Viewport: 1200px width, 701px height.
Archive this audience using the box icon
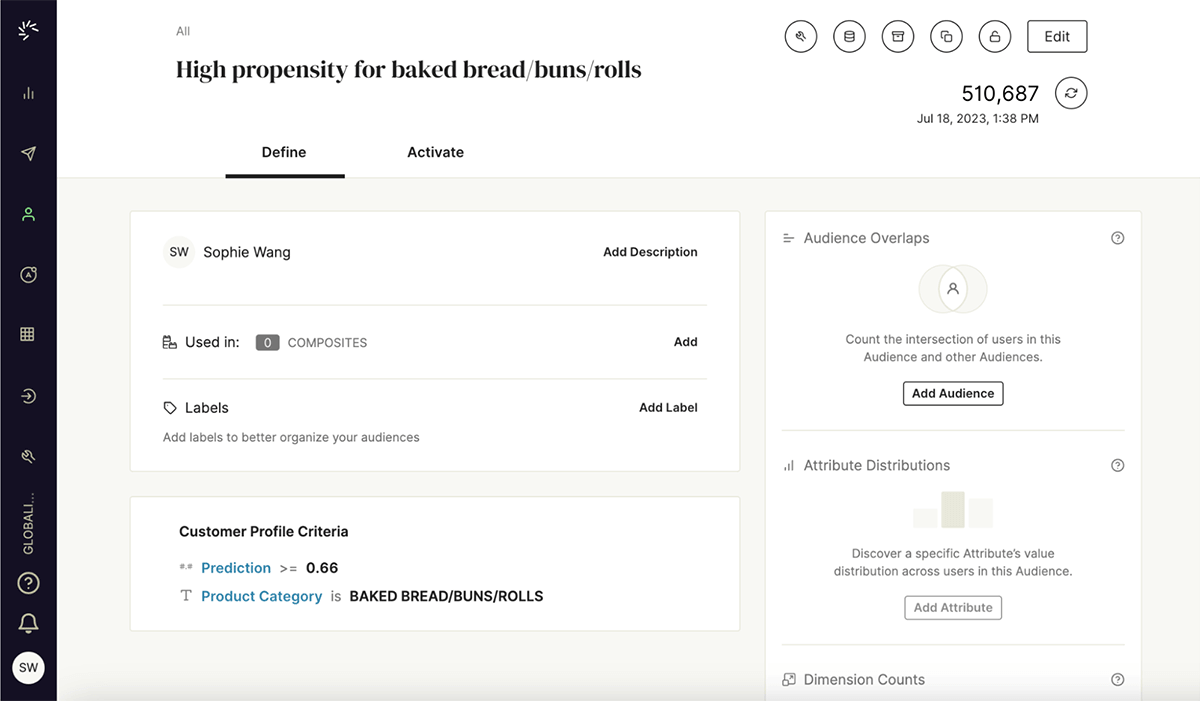898,37
